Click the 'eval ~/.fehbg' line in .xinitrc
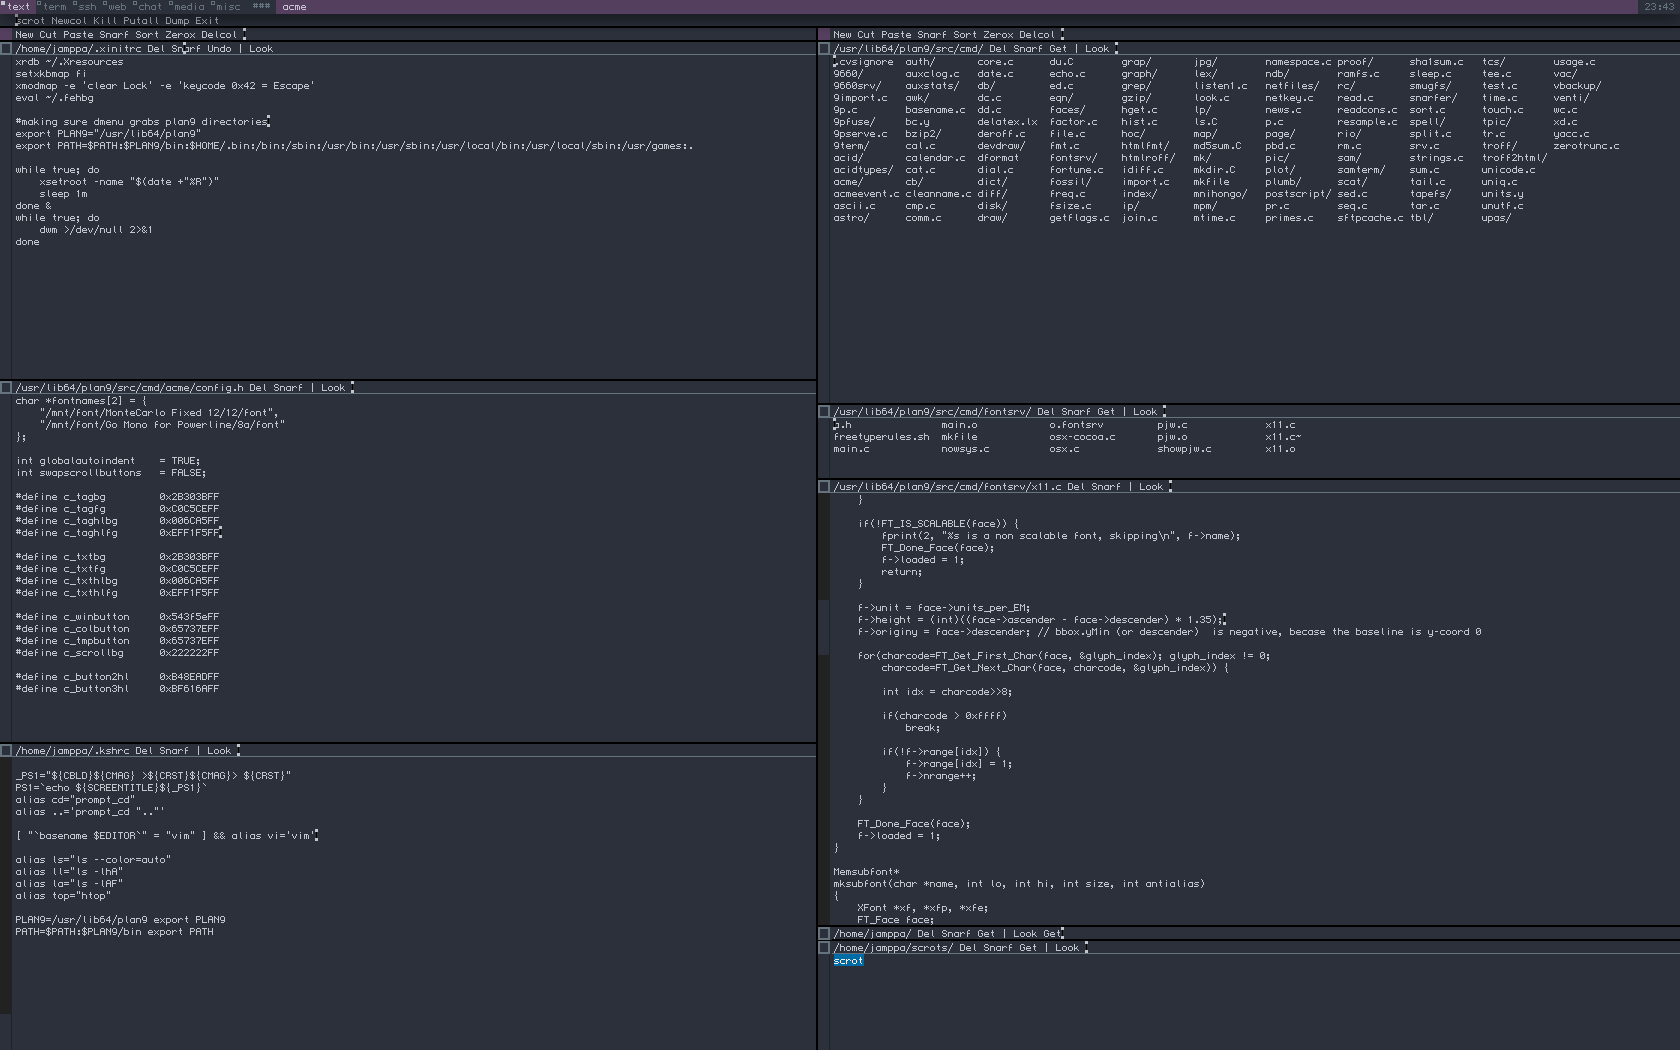The image size is (1680, 1050). [54, 97]
